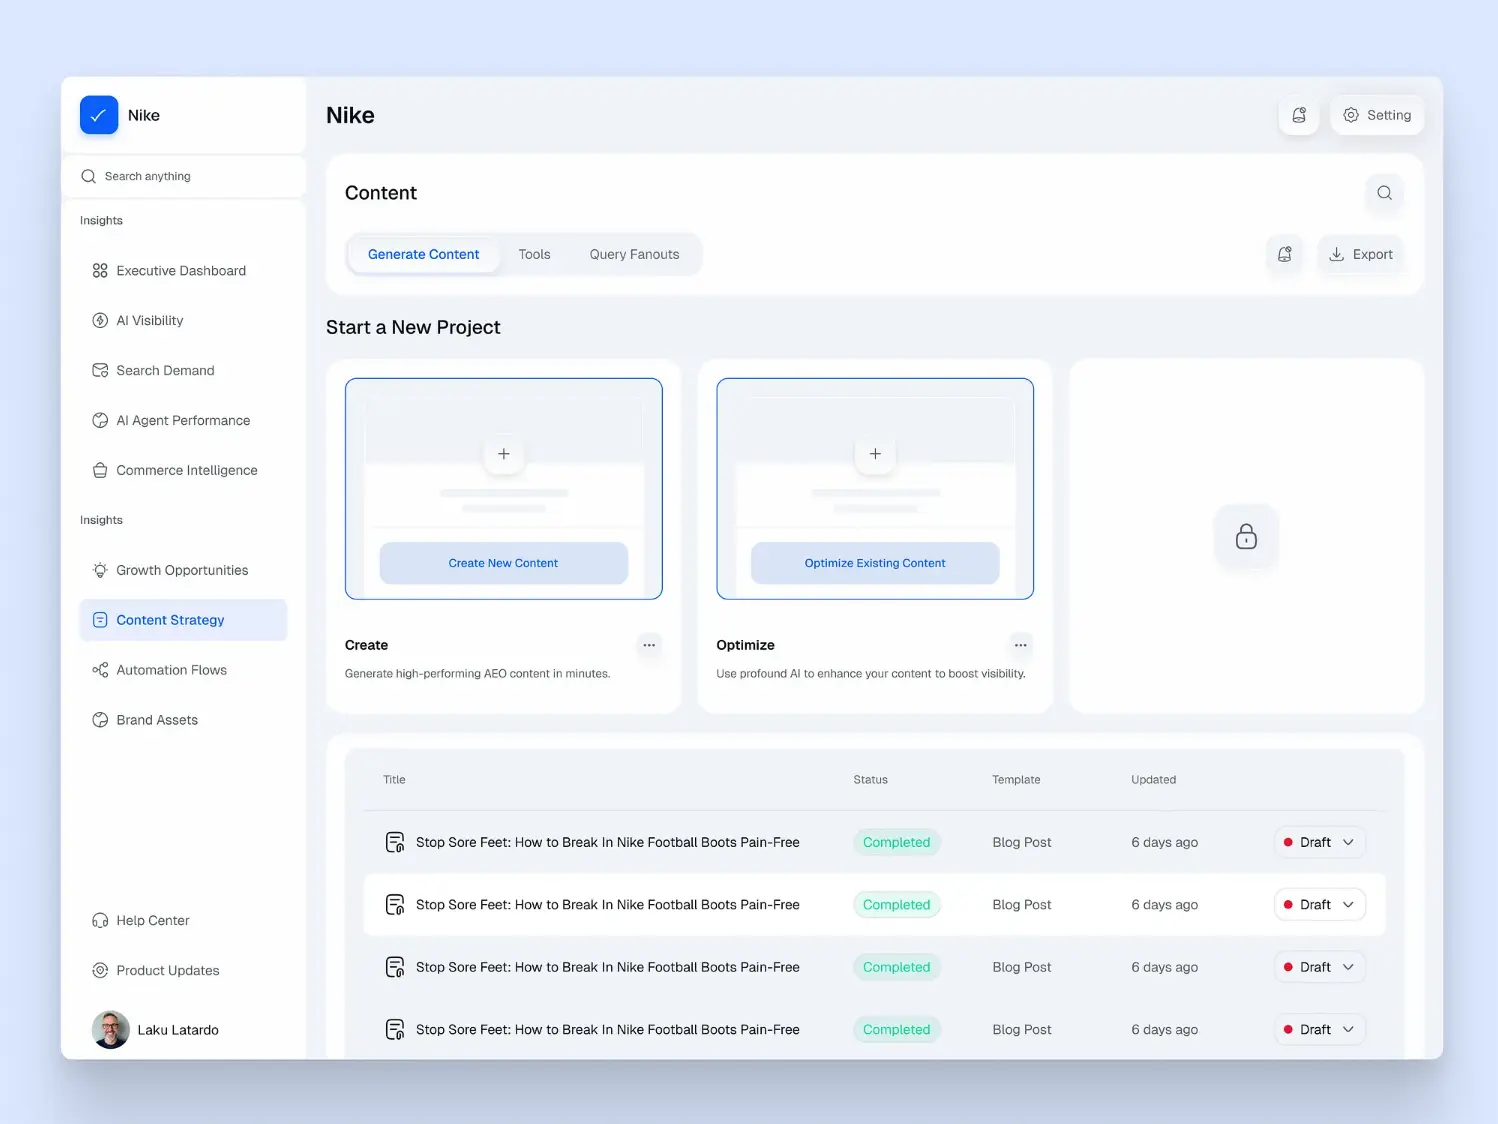Image resolution: width=1498 pixels, height=1124 pixels.
Task: Click the Optimize Existing Content button
Action: [x=875, y=563]
